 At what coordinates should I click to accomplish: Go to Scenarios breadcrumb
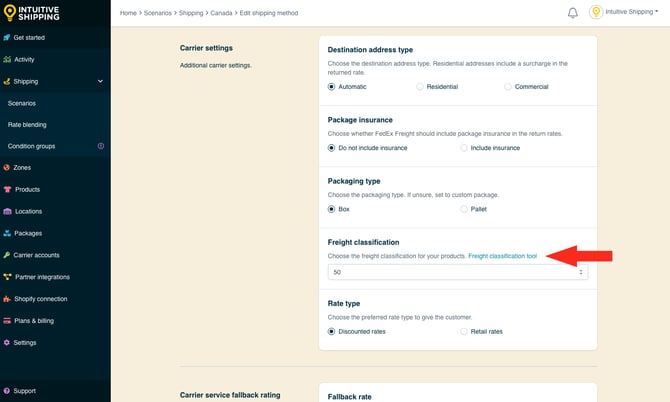pos(158,13)
